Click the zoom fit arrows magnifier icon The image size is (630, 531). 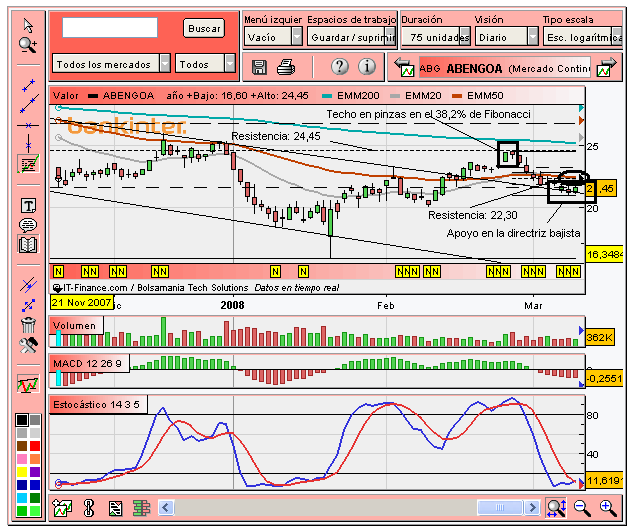pyautogui.click(x=556, y=508)
